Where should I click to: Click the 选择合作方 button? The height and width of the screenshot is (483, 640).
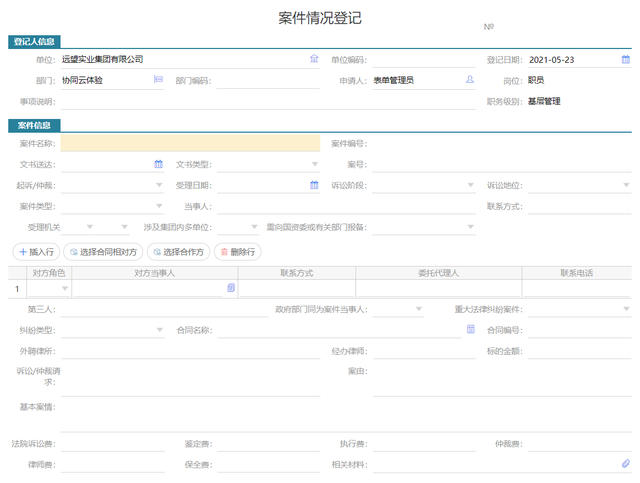178,252
